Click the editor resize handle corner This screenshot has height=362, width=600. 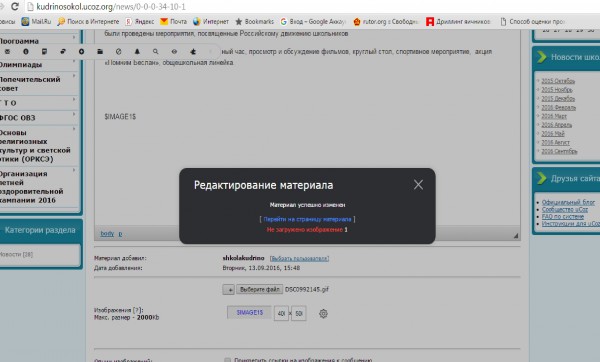click(515, 236)
